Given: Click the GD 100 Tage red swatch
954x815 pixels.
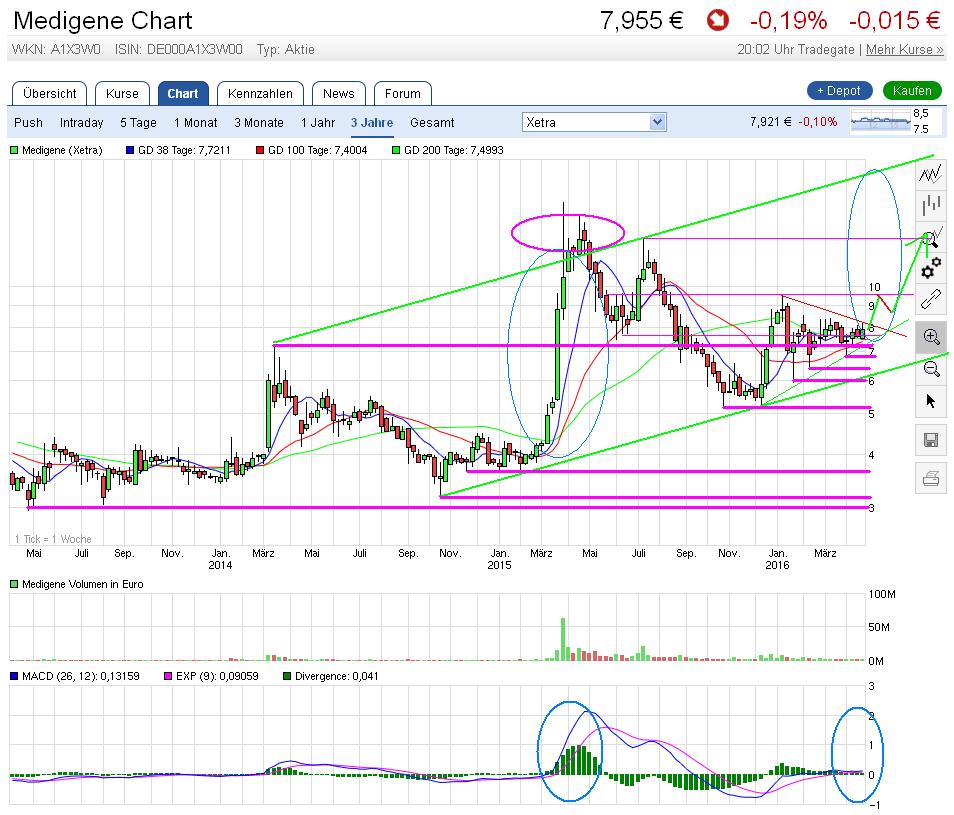Looking at the screenshot, I should pos(260,150).
